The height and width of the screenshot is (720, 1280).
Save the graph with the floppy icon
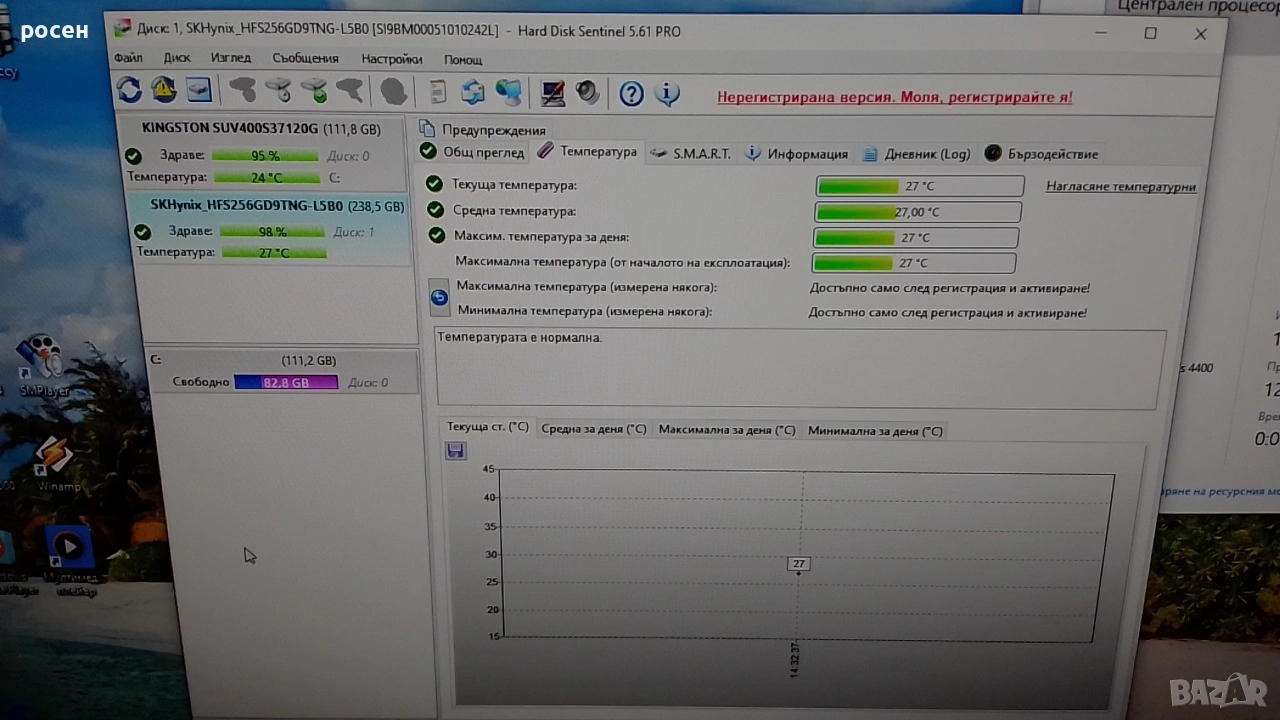pyautogui.click(x=456, y=451)
